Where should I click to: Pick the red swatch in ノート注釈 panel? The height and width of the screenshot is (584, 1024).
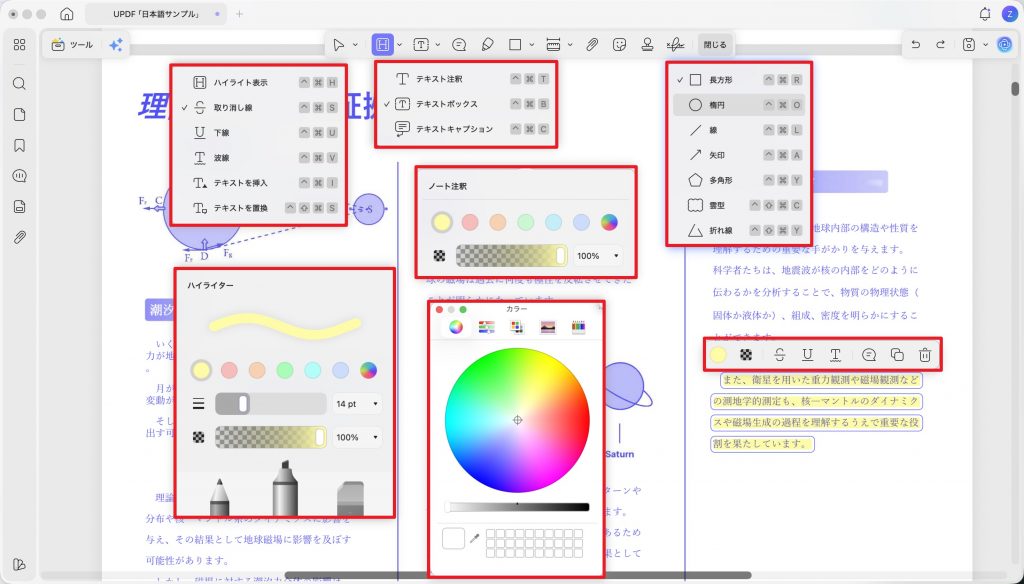pos(470,222)
